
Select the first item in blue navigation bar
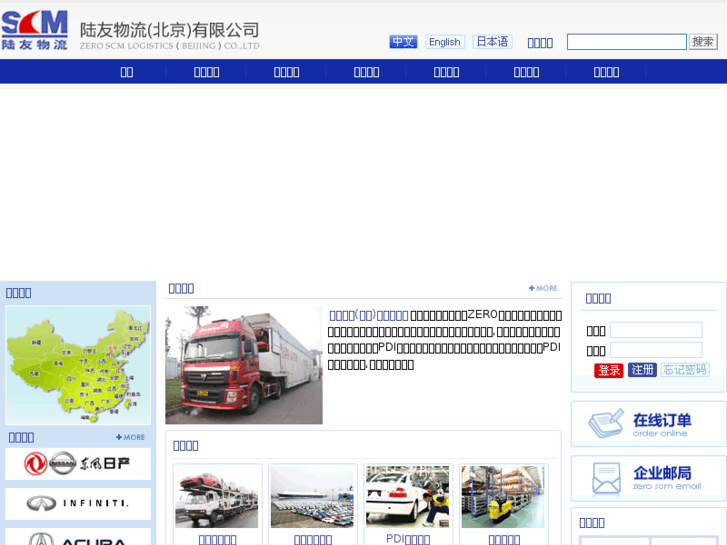click(126, 72)
